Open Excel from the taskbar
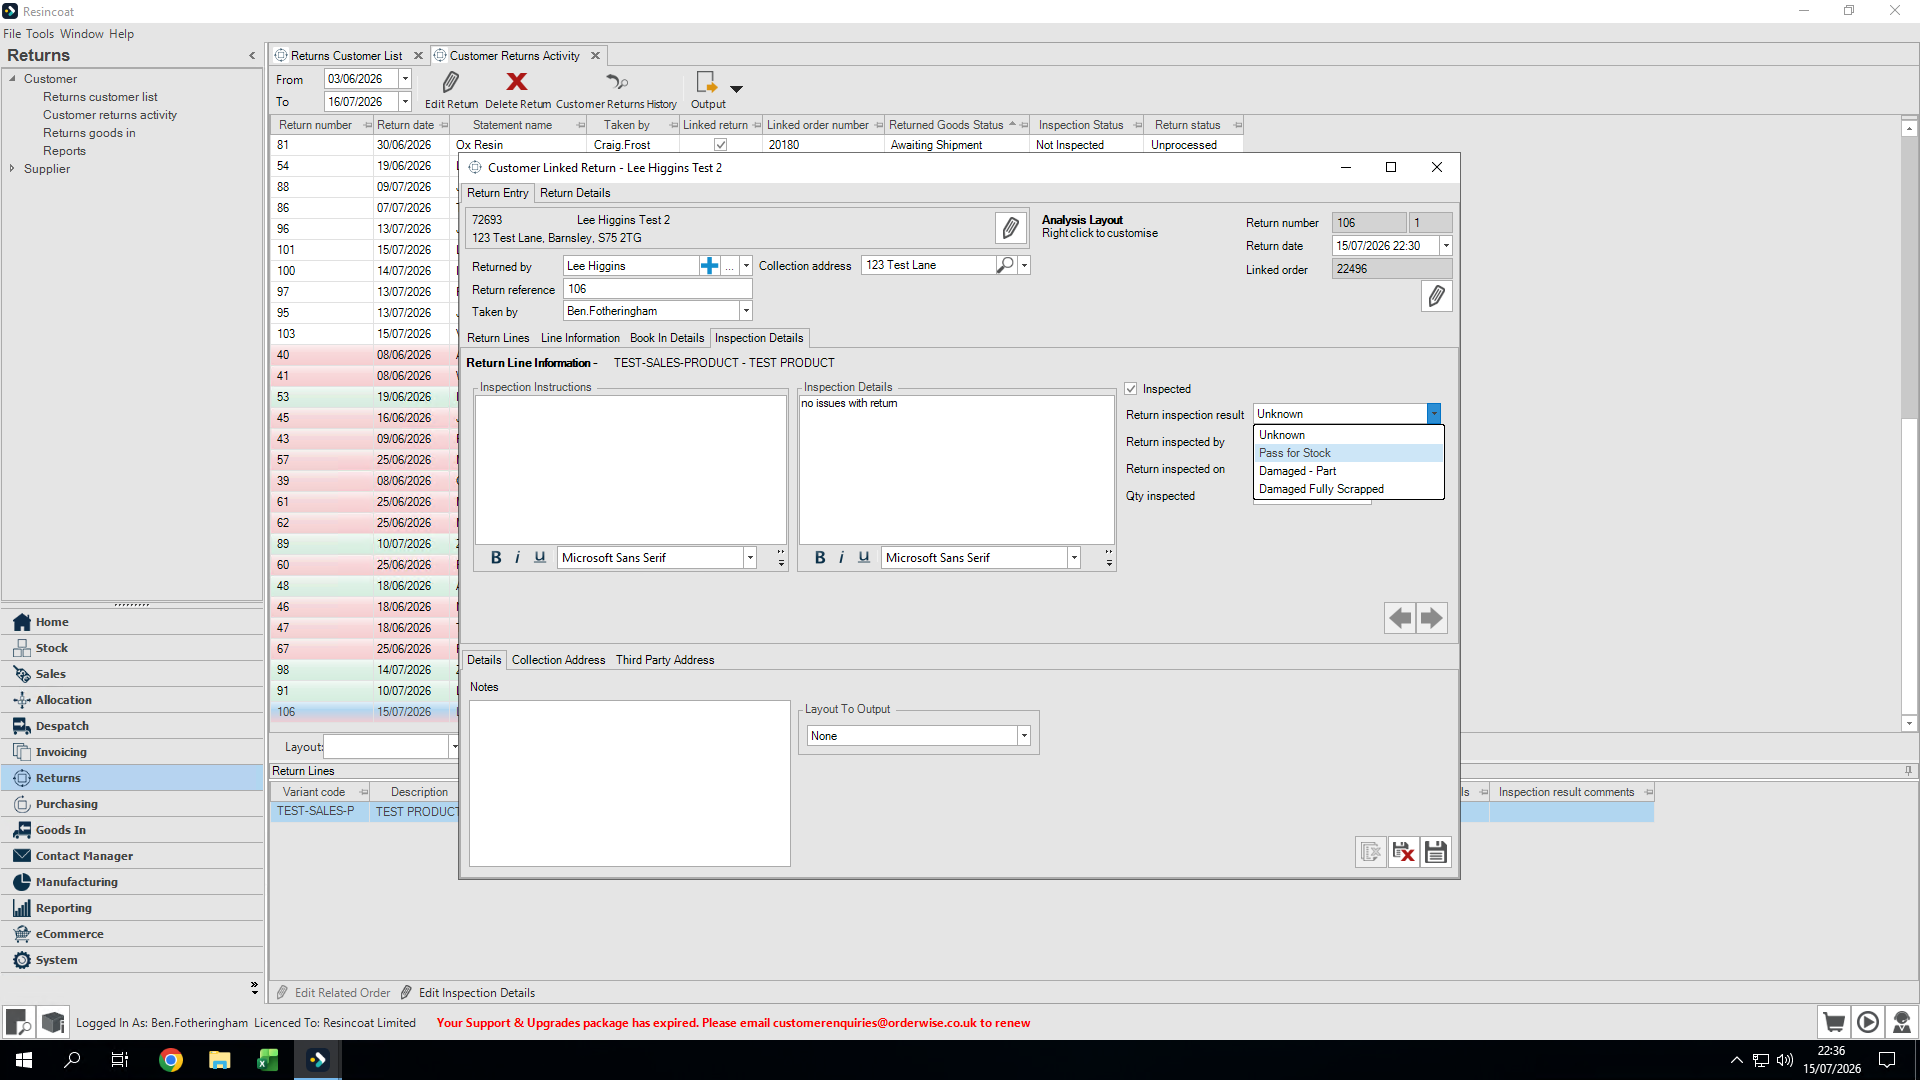The image size is (1920, 1080). 267,1060
